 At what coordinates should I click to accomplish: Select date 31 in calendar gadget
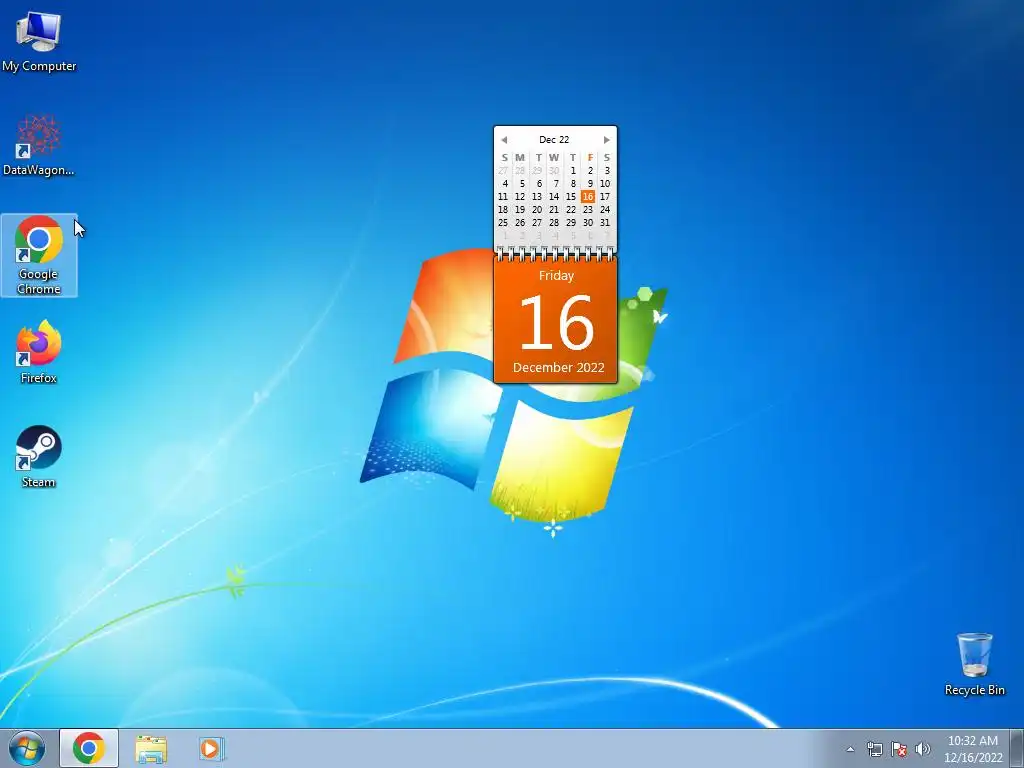(x=605, y=223)
